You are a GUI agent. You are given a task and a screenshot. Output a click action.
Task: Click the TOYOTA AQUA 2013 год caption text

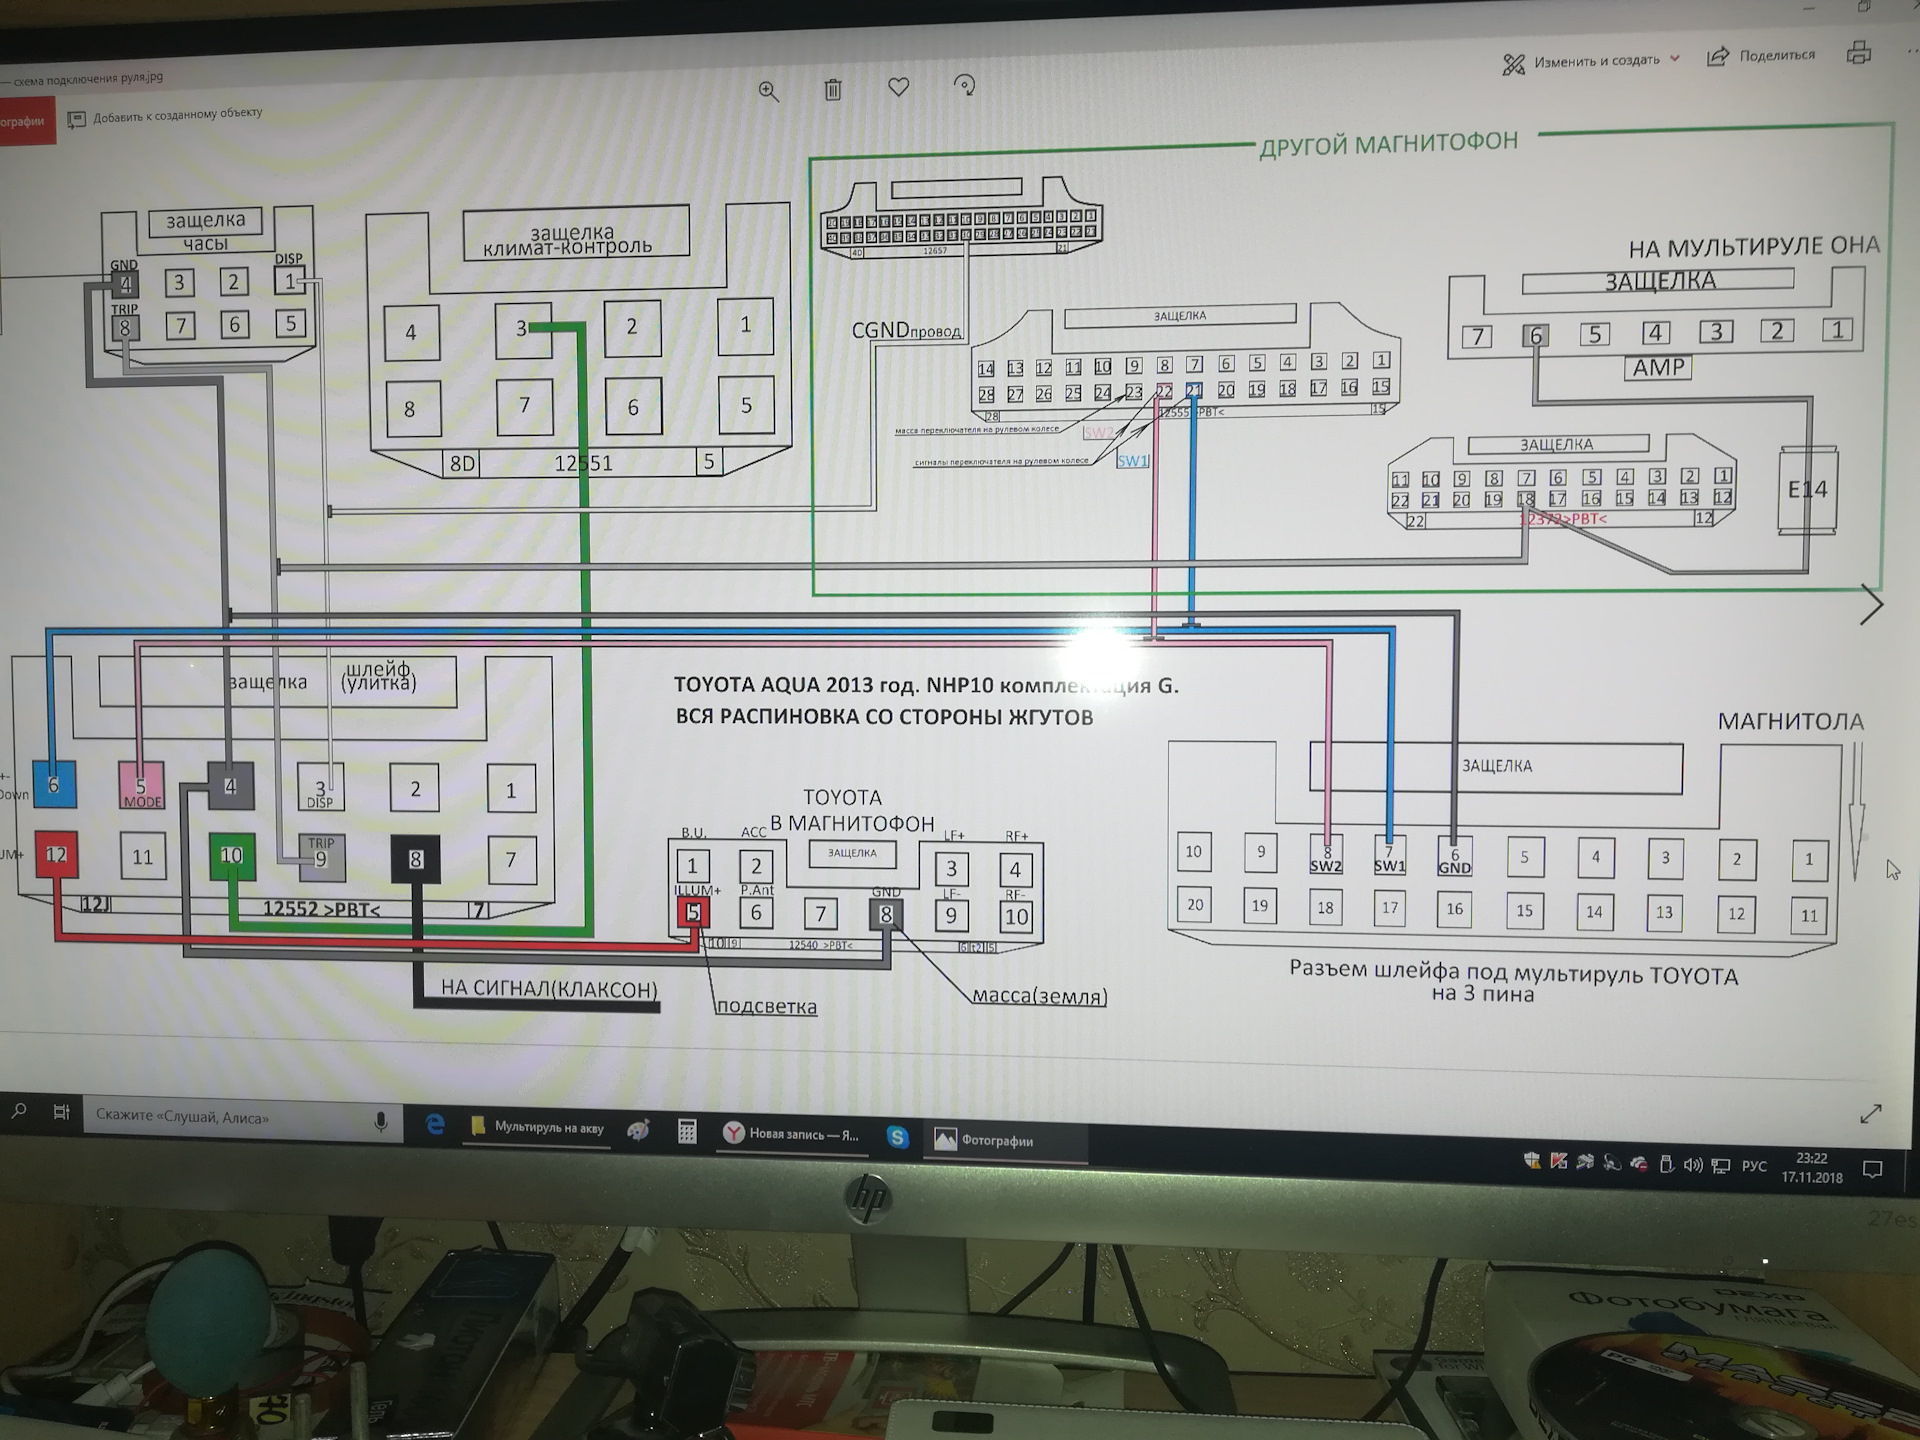tap(925, 686)
